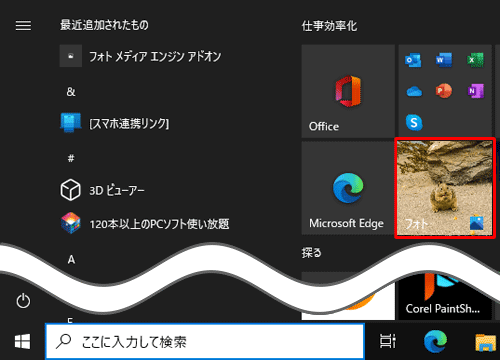This screenshot has height=360, width=500.
Task: Open 3D ビューアー app
Action: (x=102, y=190)
